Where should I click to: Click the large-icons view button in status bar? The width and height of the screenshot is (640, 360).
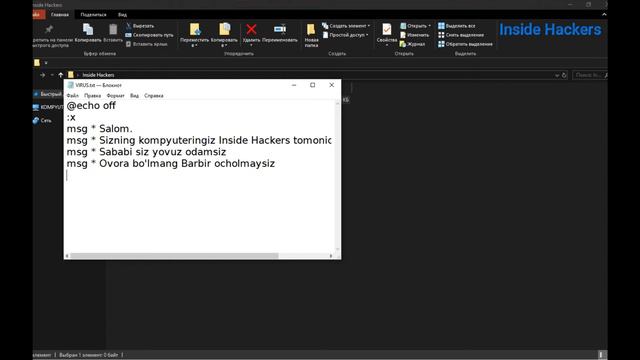click(601, 355)
